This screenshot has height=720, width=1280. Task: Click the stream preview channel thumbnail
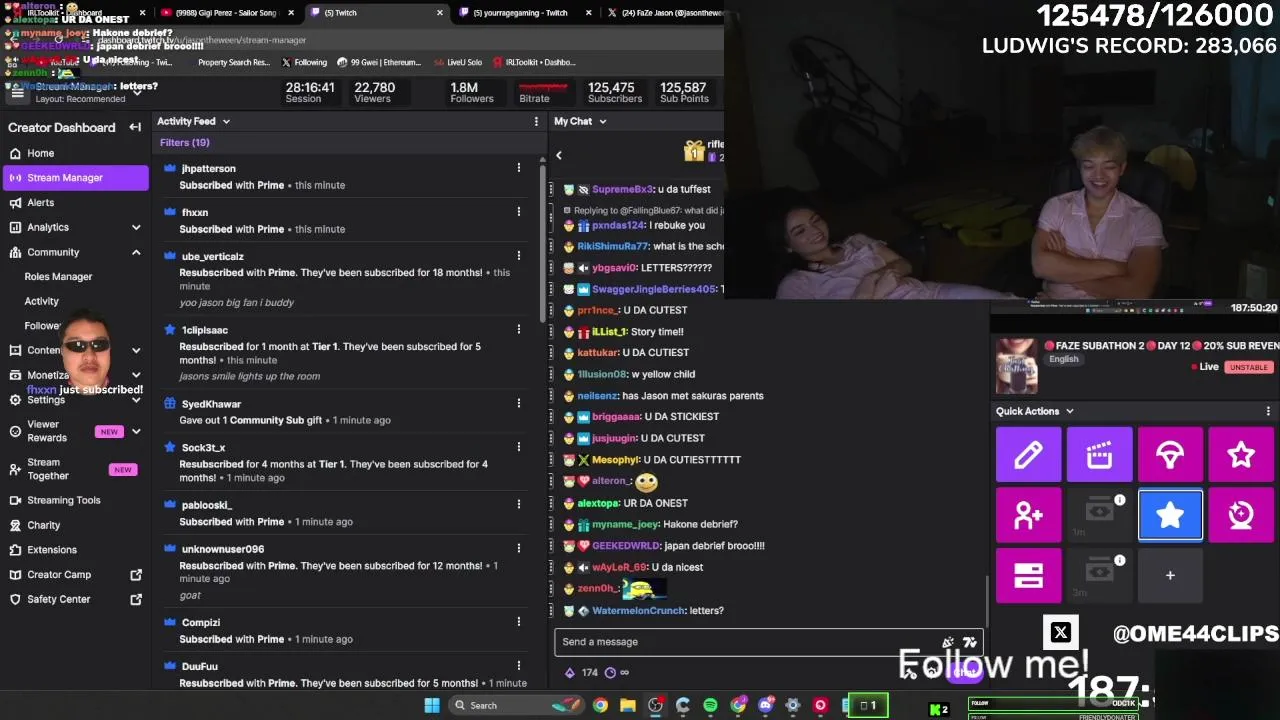1016,366
